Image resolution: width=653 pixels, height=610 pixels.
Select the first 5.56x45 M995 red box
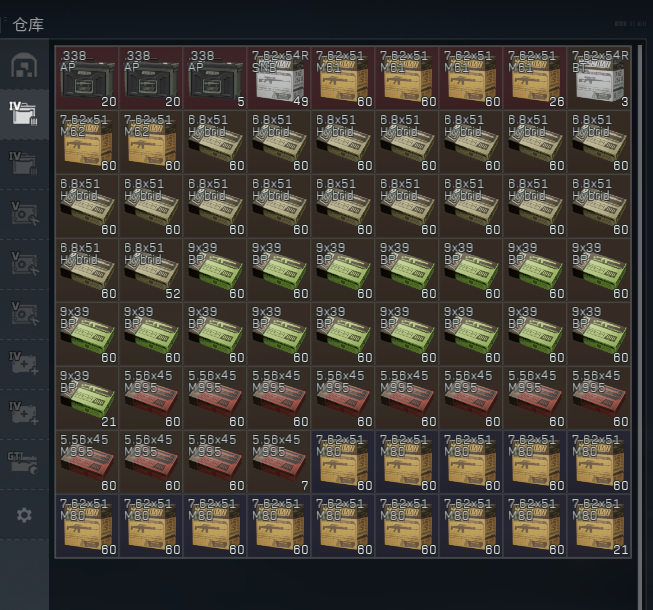coord(151,398)
